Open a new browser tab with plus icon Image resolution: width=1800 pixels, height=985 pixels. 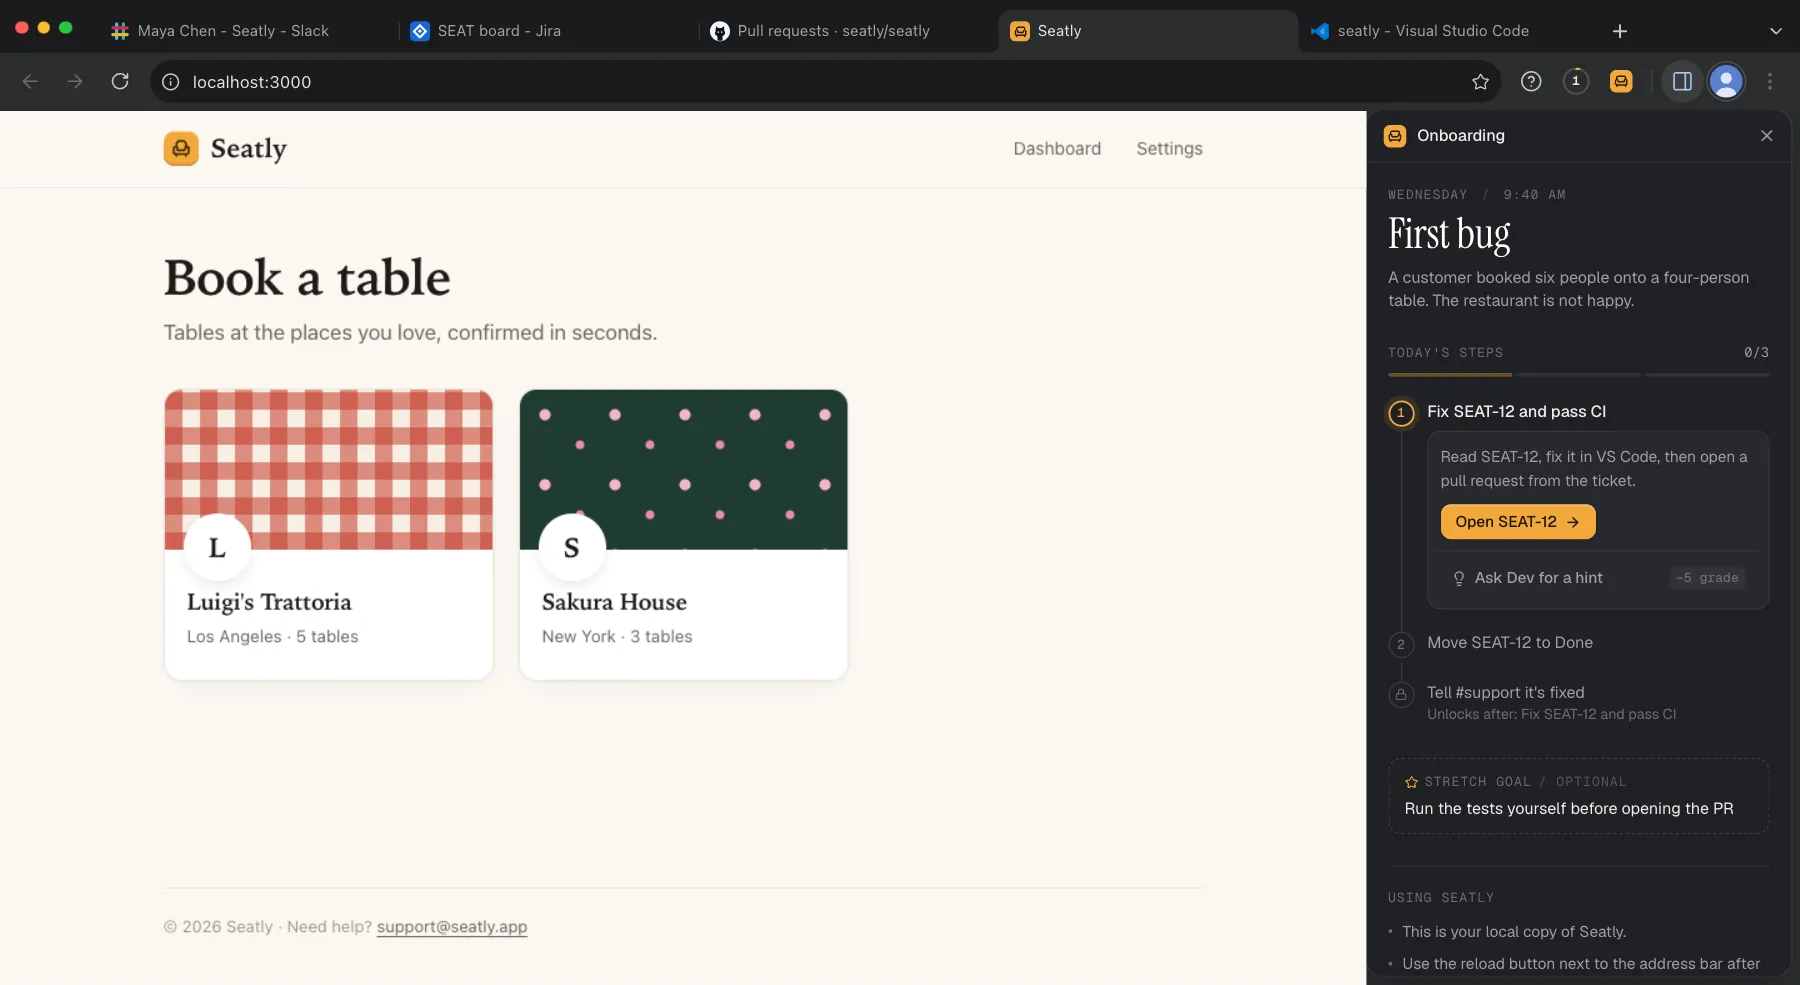click(1620, 31)
